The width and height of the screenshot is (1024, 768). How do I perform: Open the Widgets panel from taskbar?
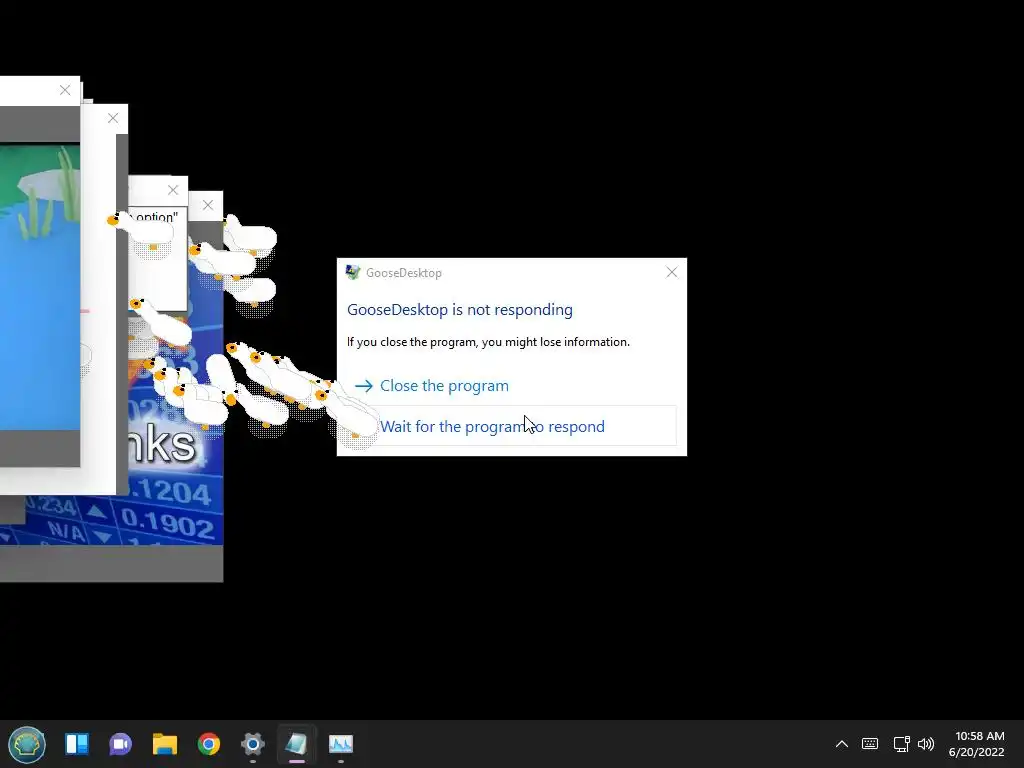click(x=77, y=744)
